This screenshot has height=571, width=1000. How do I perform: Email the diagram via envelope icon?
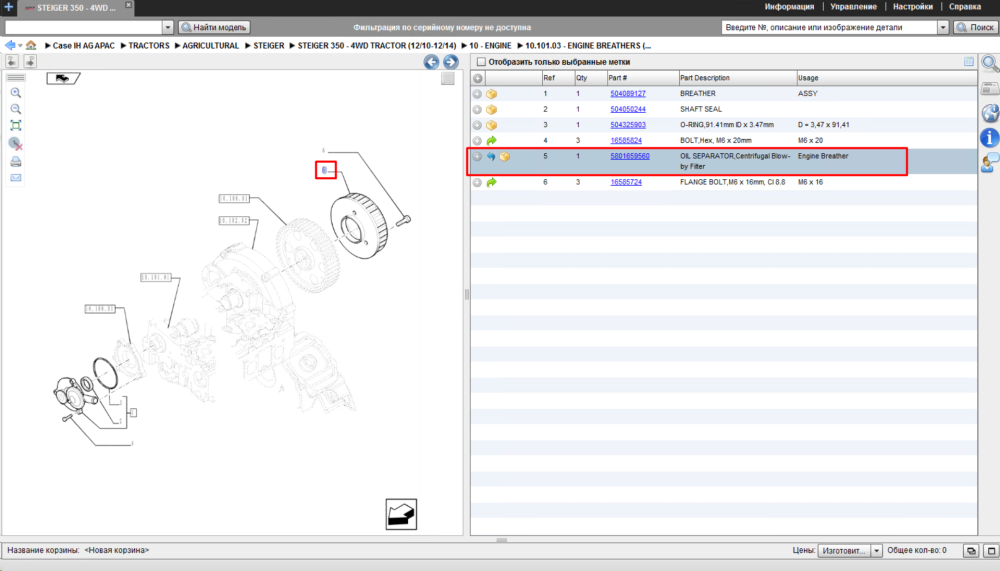tap(16, 178)
